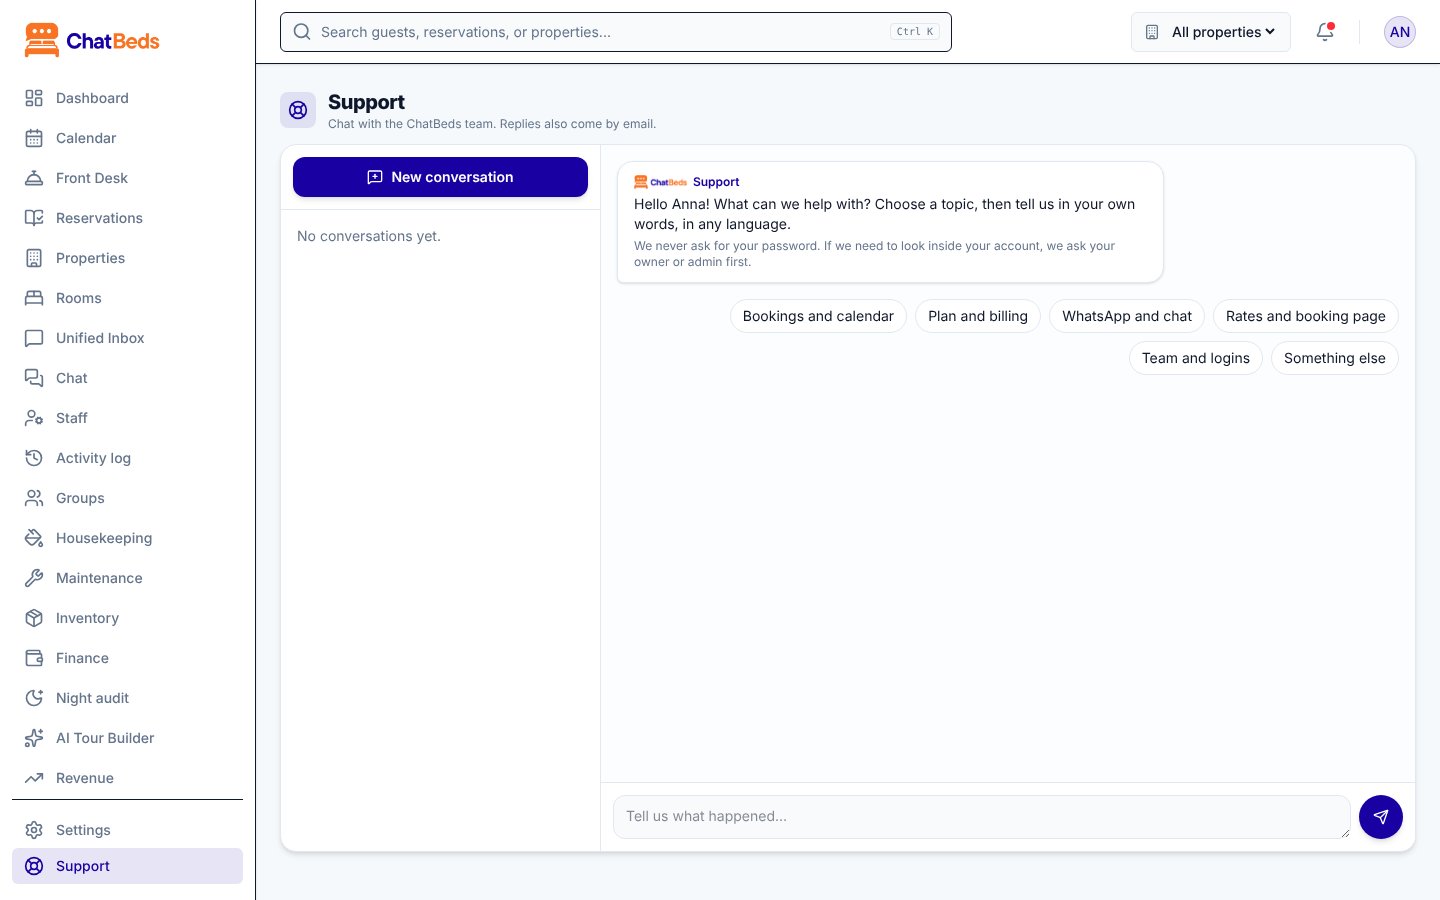Click the Night audit moon icon
This screenshot has height=900, width=1440.
click(34, 698)
